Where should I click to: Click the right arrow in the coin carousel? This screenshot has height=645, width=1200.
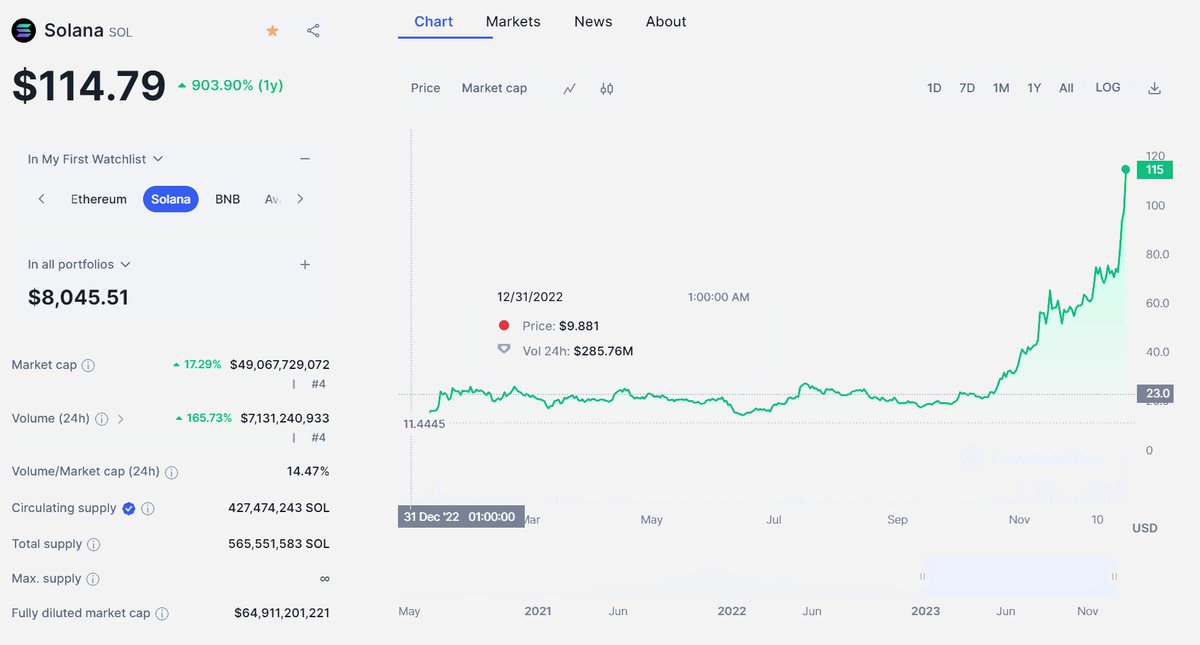click(300, 199)
